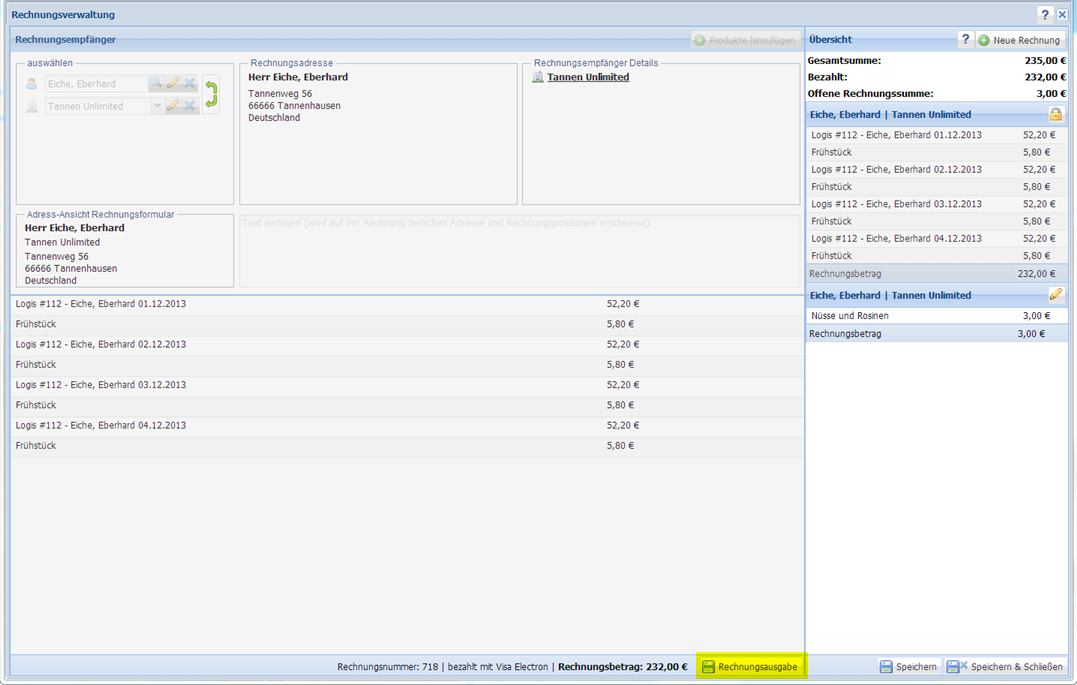The height and width of the screenshot is (685, 1077).
Task: Click the pencil icon next to Tannen Unlimited
Action: click(x=173, y=106)
